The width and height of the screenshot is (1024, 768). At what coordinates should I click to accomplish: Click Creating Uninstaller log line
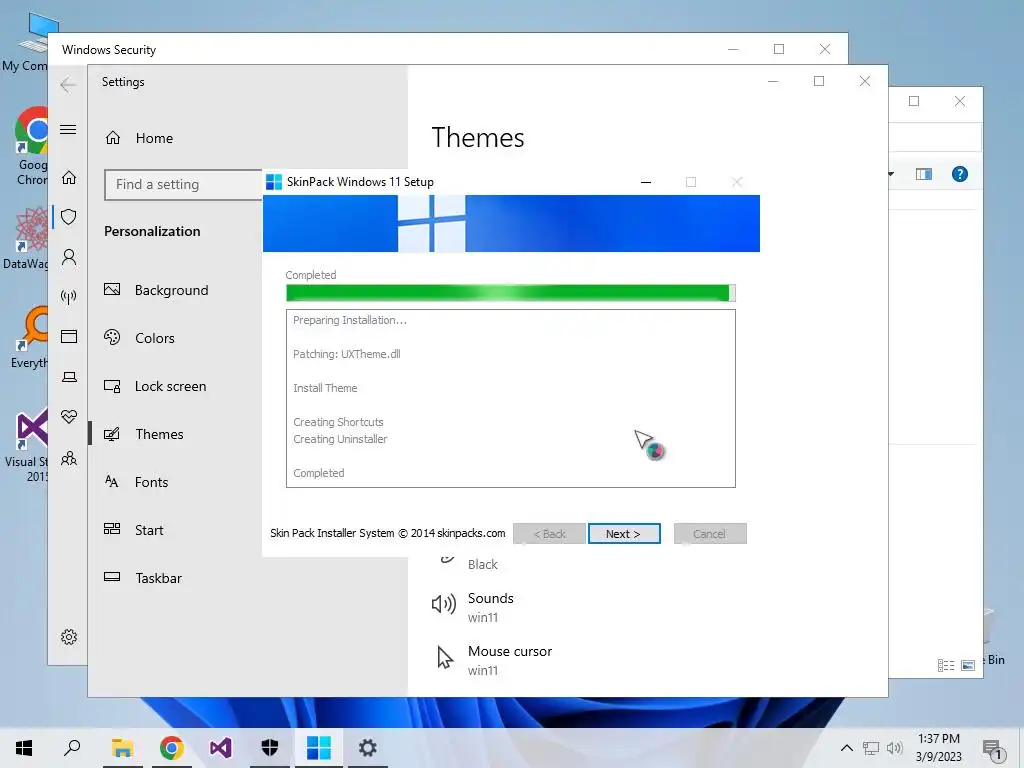pos(340,439)
